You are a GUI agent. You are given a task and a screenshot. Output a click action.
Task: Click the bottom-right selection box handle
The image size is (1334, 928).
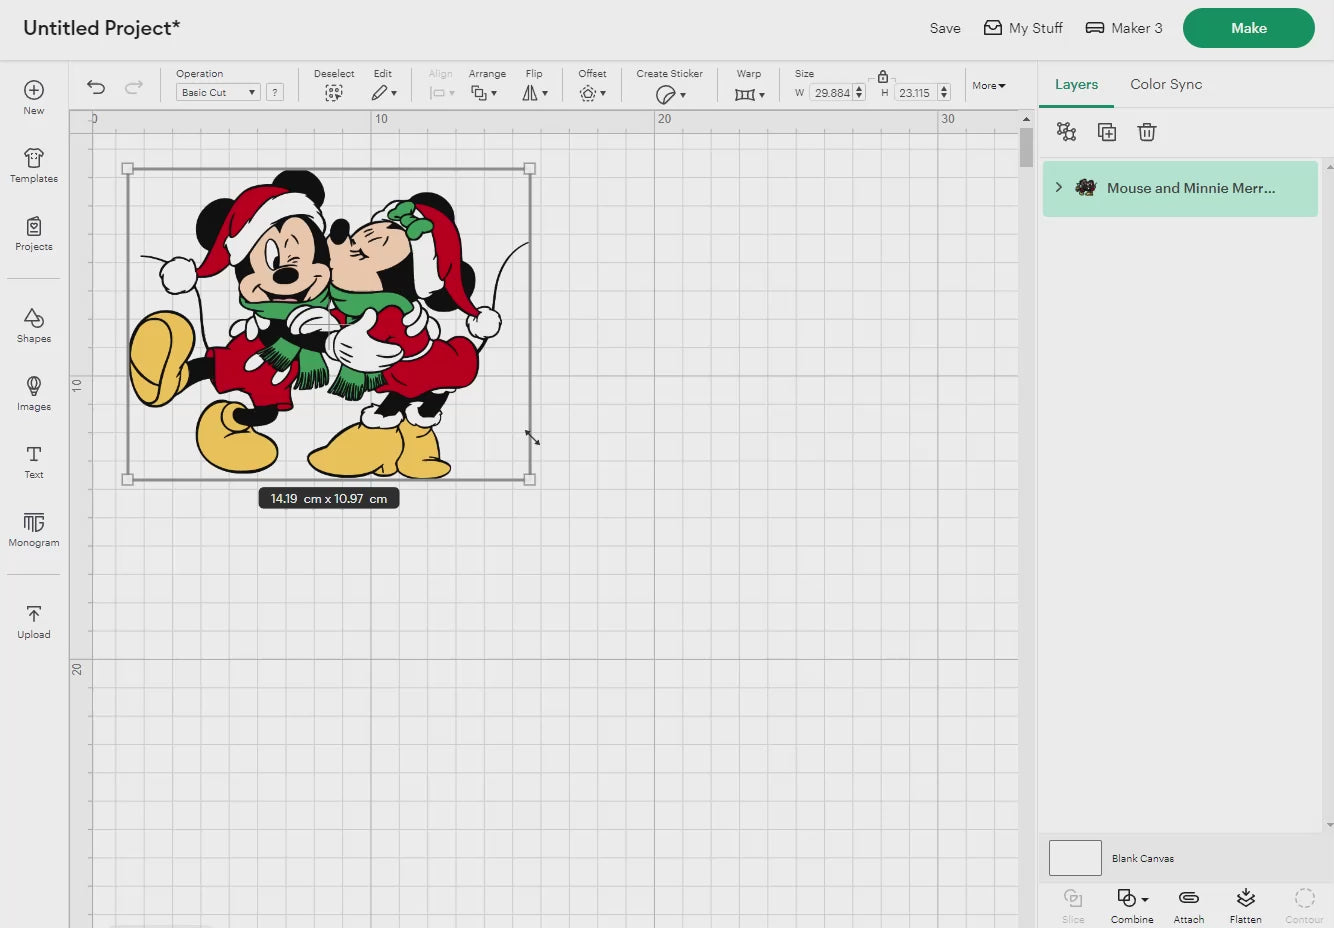coord(530,480)
